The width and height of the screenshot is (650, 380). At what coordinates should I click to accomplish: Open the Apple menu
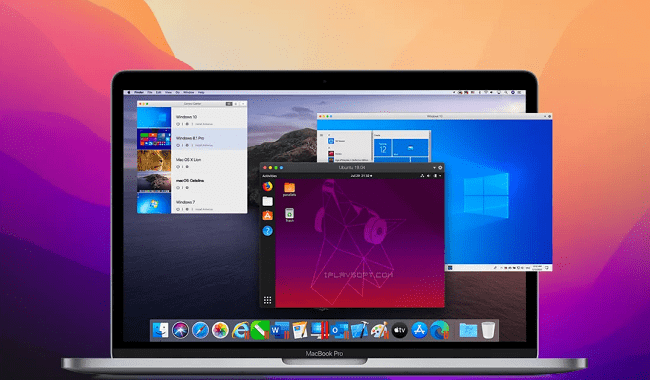tap(129, 92)
